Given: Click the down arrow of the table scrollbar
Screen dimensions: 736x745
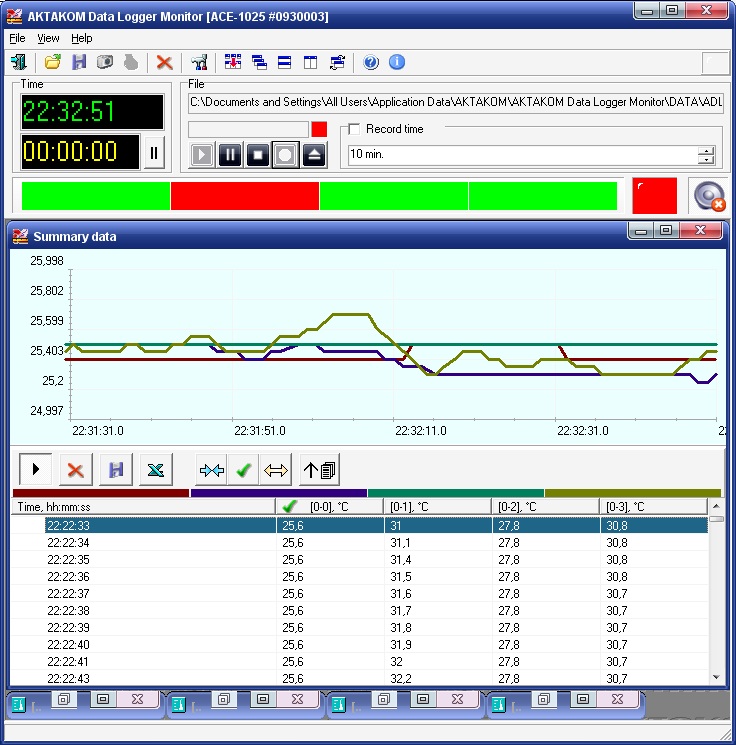Looking at the screenshot, I should pos(715,677).
